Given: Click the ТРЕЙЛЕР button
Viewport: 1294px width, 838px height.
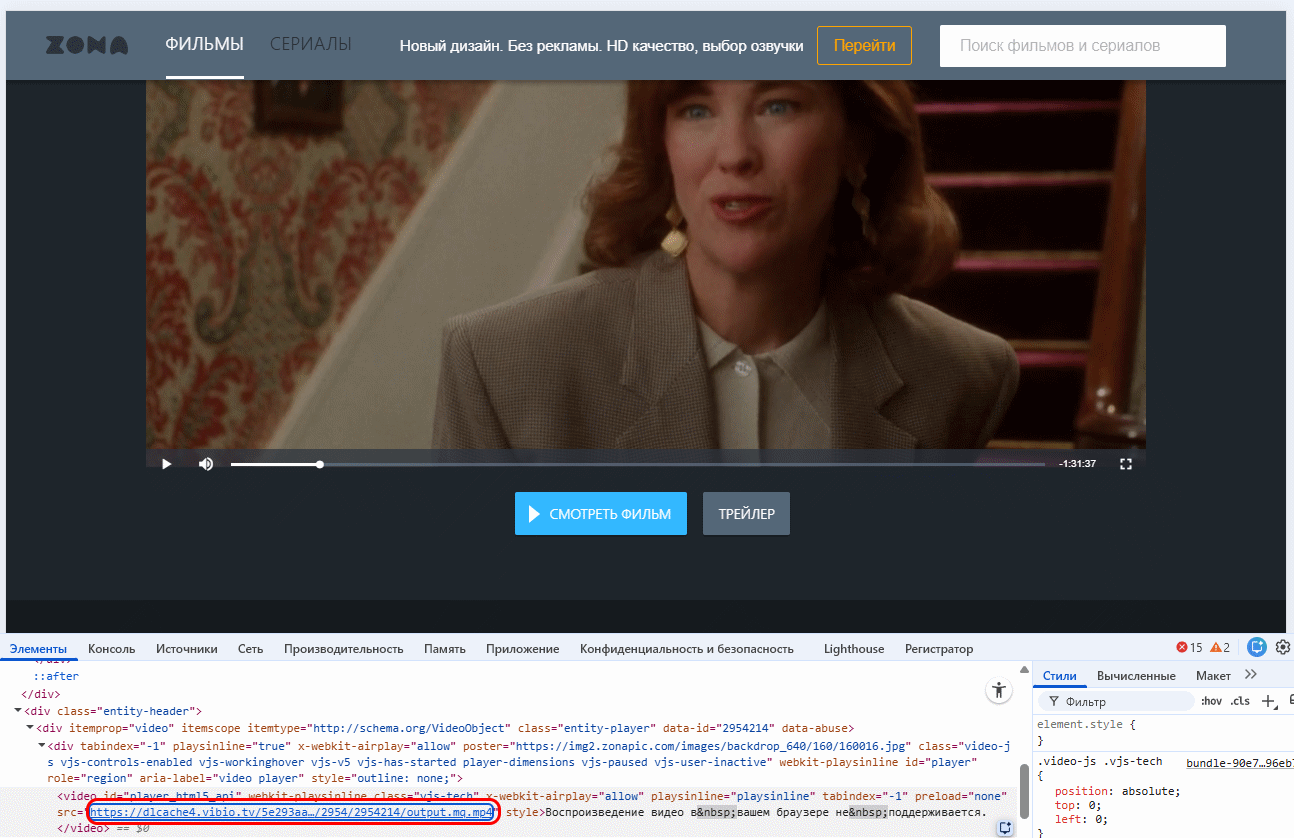Looking at the screenshot, I should 746,514.
